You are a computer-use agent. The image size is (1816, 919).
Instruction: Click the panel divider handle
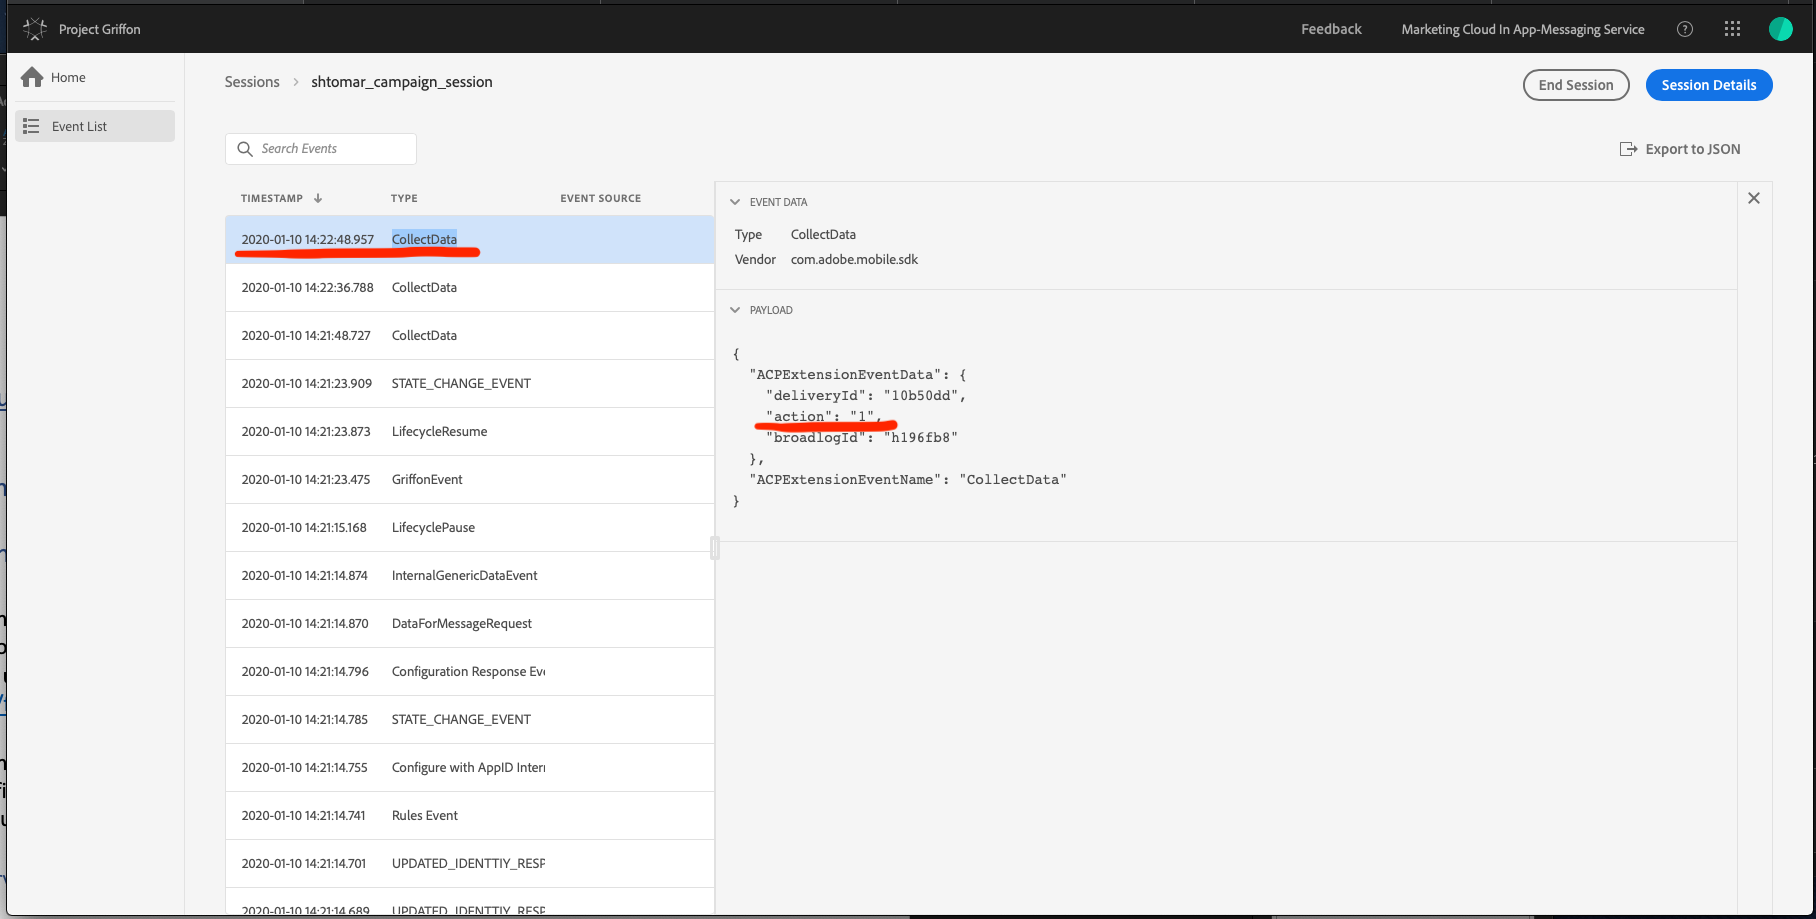coord(715,548)
